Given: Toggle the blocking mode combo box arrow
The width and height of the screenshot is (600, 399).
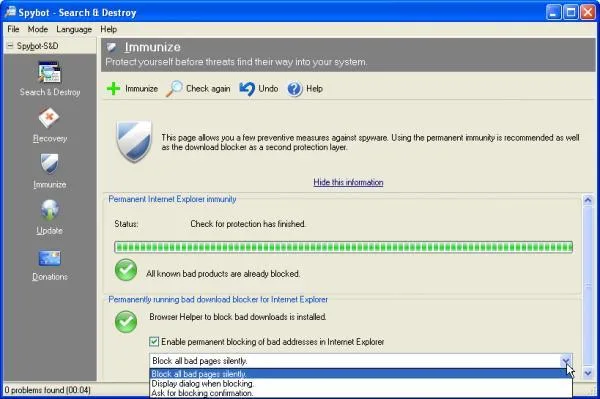Looking at the screenshot, I should 566,361.
